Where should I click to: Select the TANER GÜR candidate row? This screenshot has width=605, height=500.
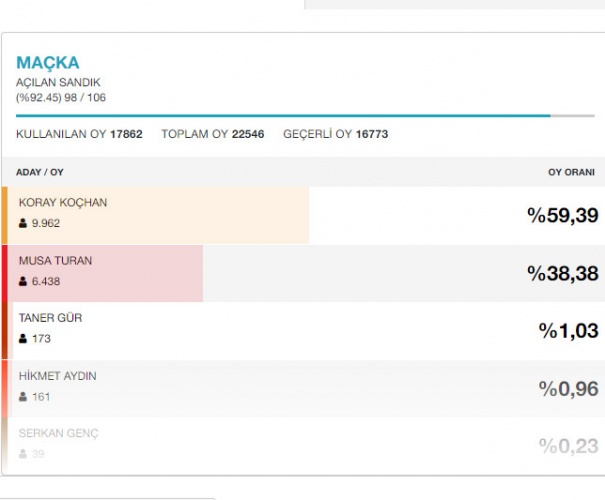(x=300, y=330)
